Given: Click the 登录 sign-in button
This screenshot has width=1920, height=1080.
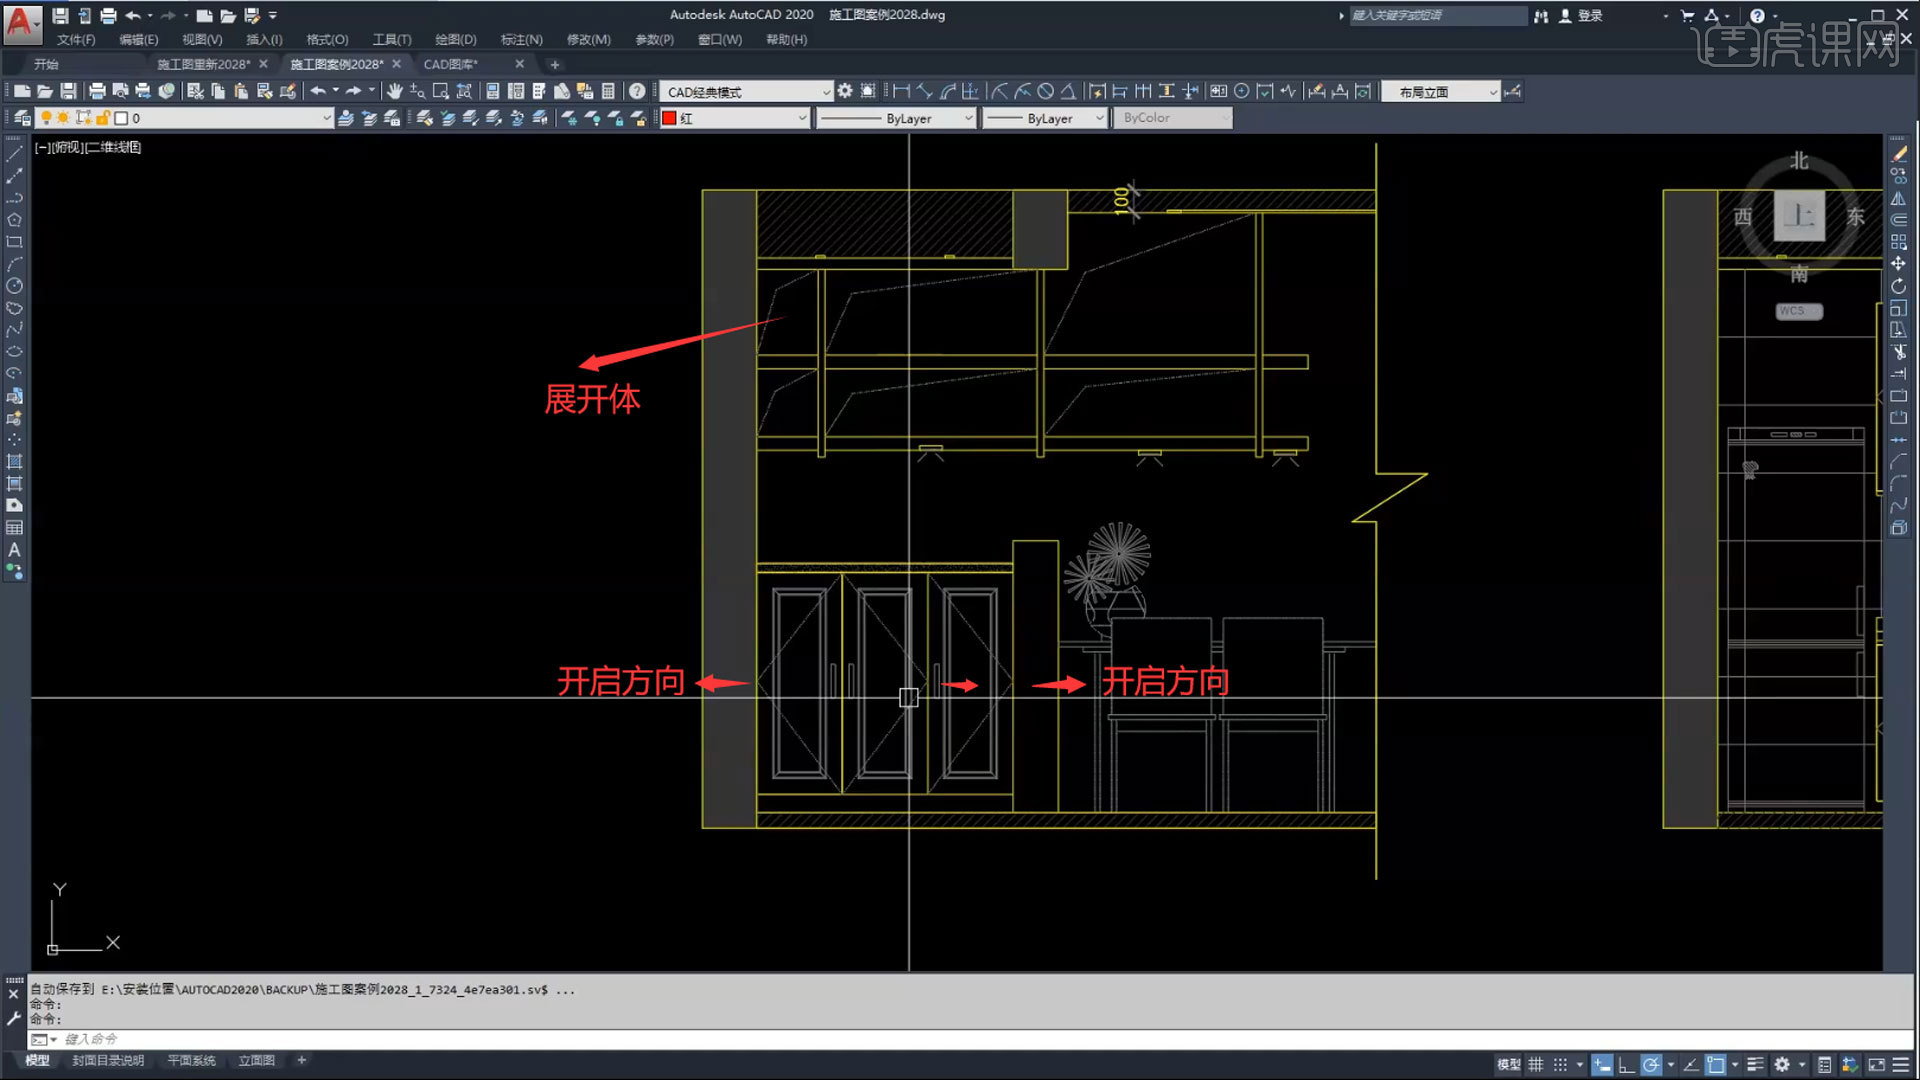Looking at the screenshot, I should pos(1581,16).
